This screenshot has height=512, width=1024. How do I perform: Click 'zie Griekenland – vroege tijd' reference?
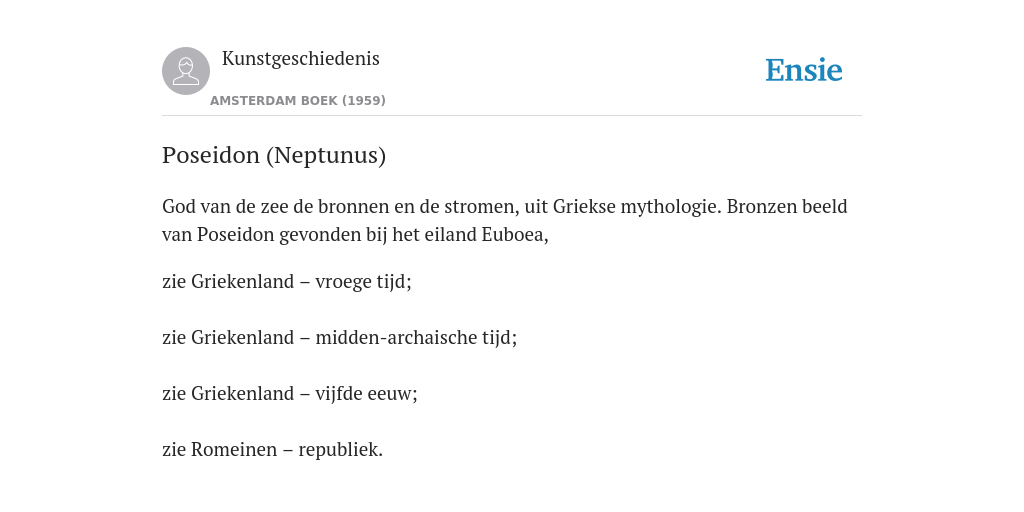[287, 281]
